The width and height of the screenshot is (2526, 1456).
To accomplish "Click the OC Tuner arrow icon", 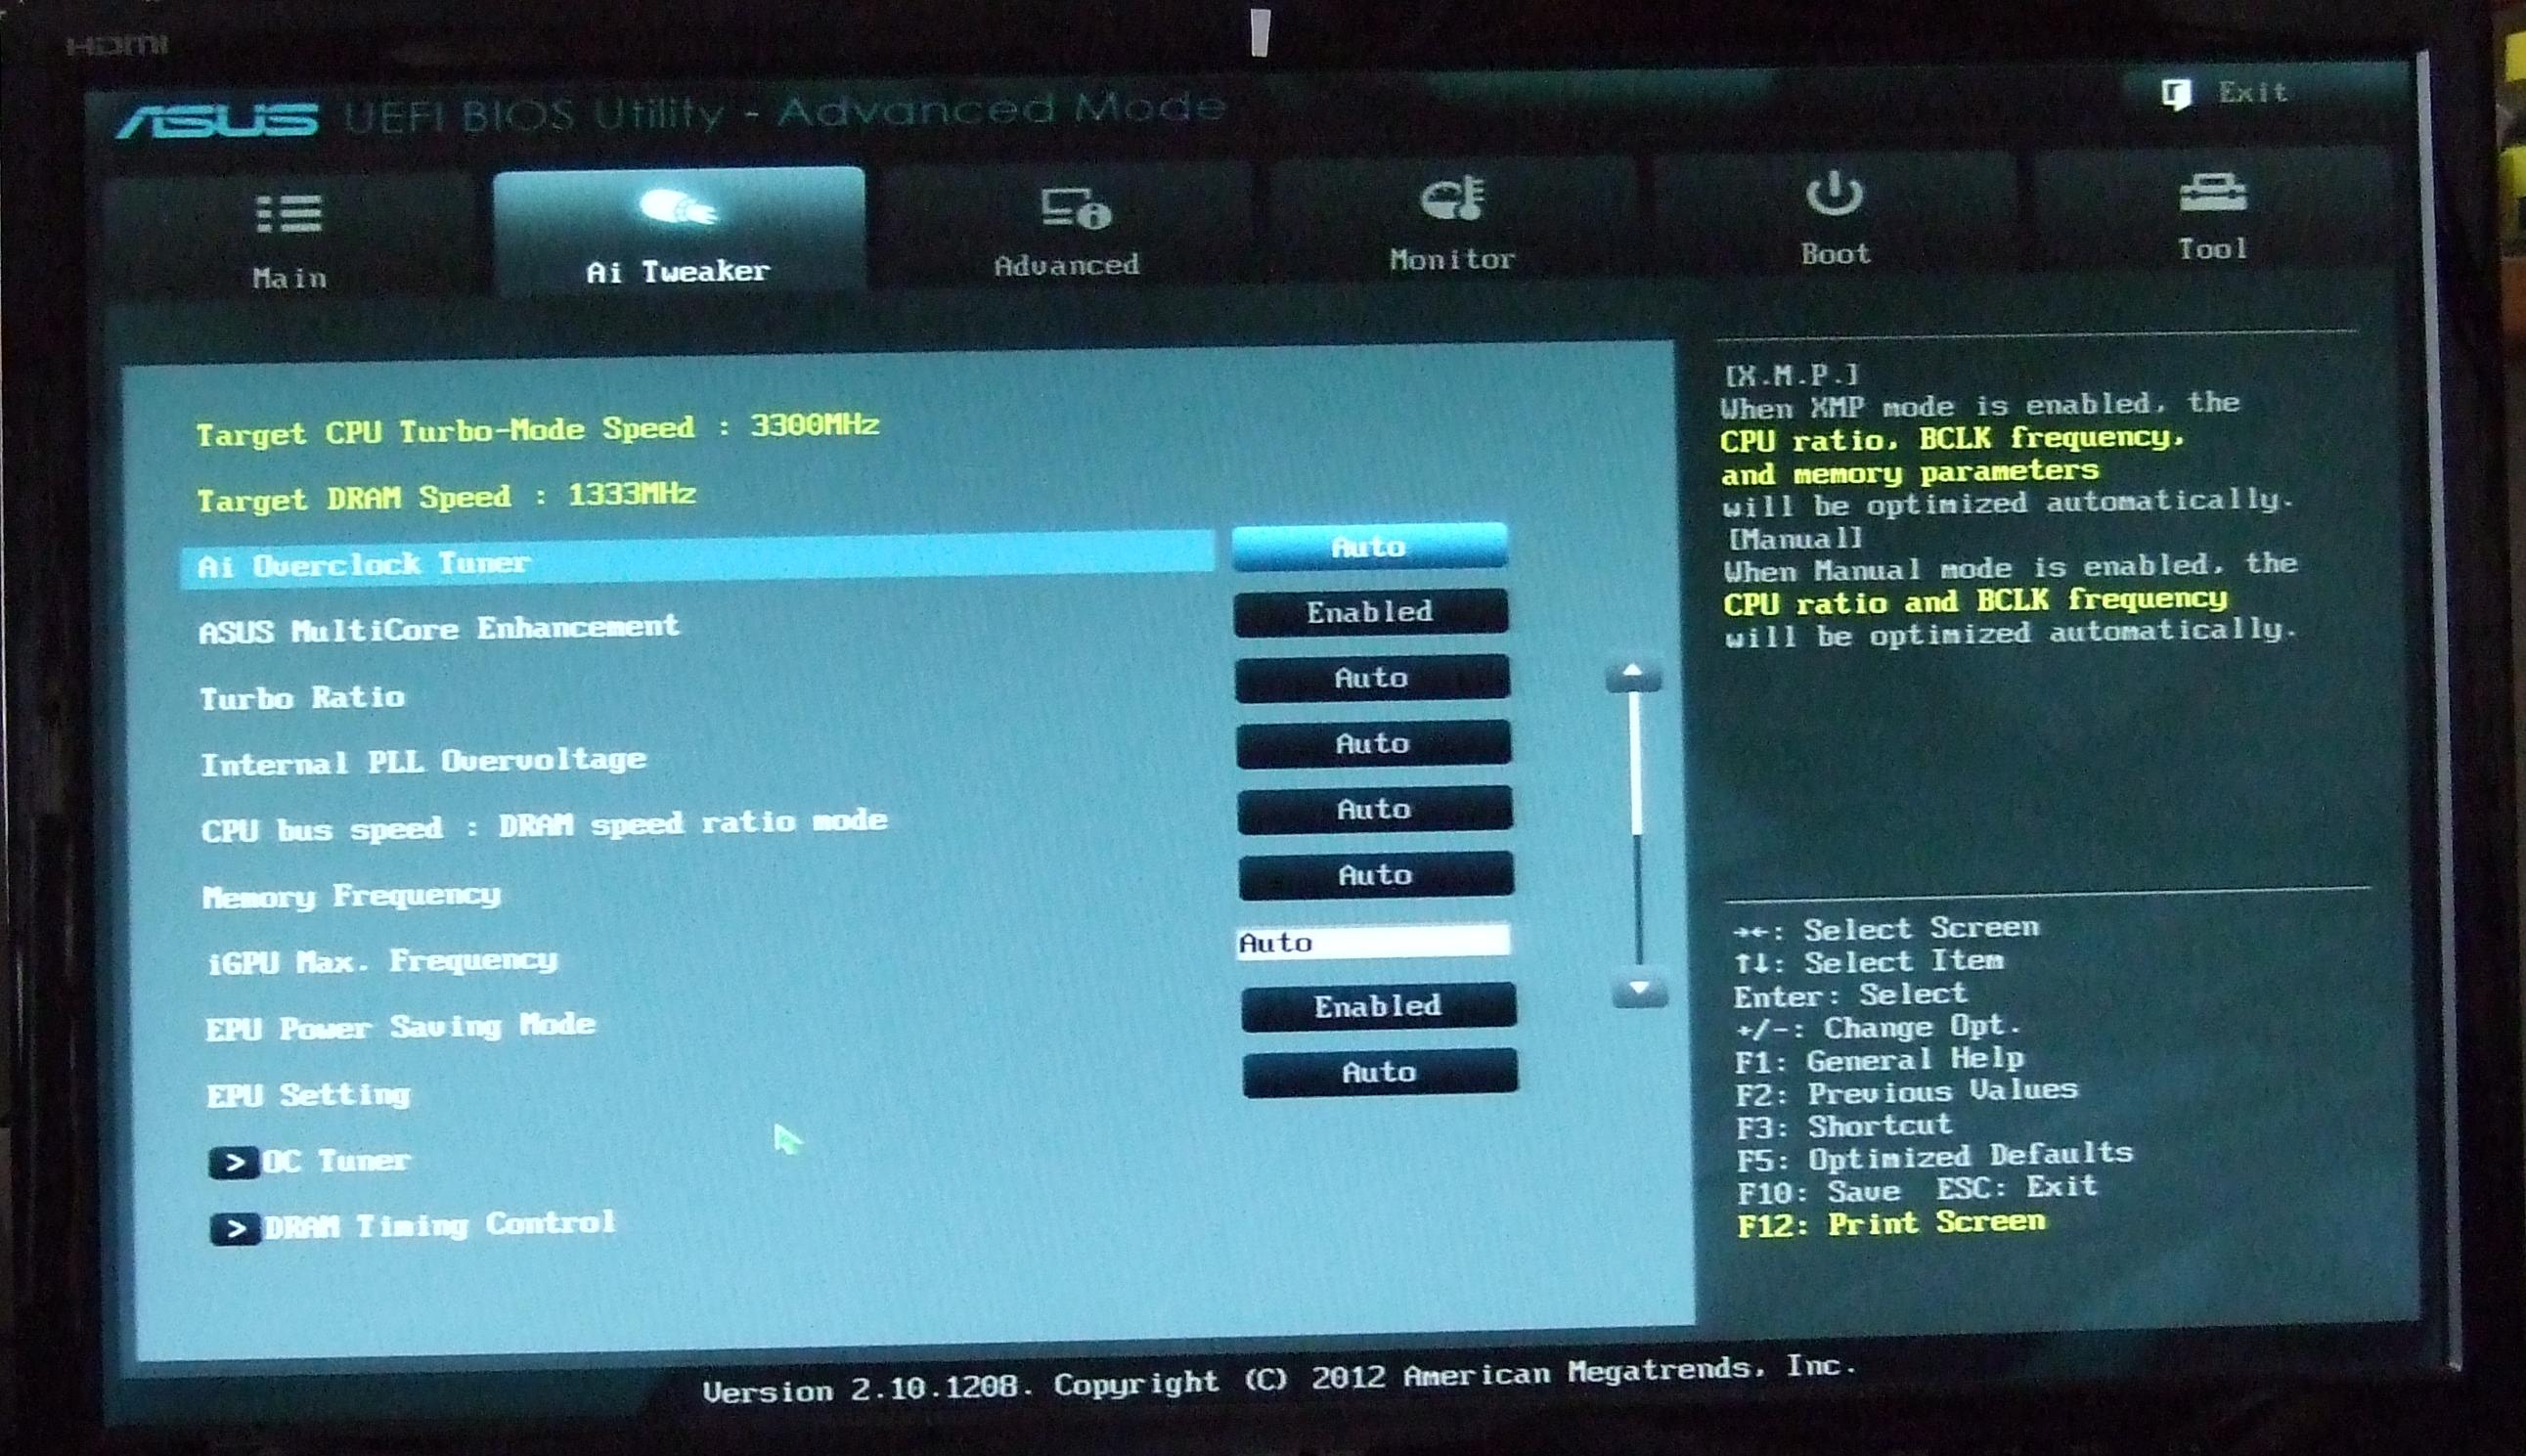I will [x=234, y=1162].
